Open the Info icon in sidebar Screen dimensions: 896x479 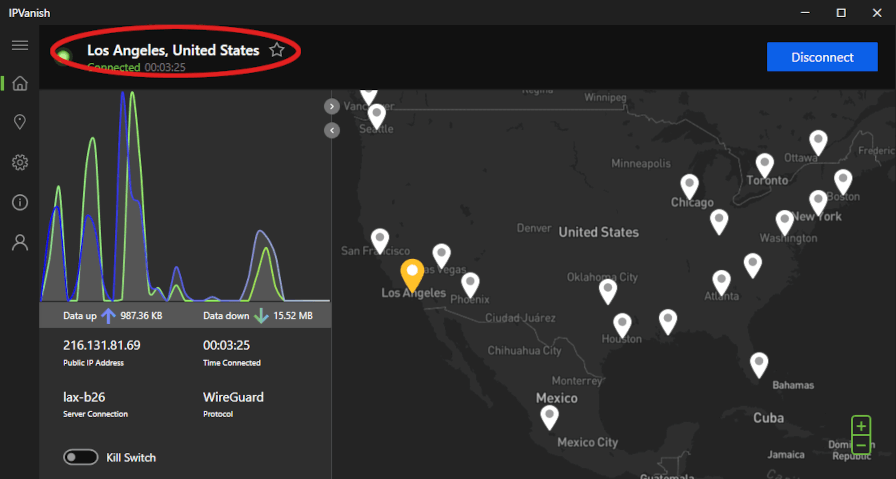pos(20,202)
